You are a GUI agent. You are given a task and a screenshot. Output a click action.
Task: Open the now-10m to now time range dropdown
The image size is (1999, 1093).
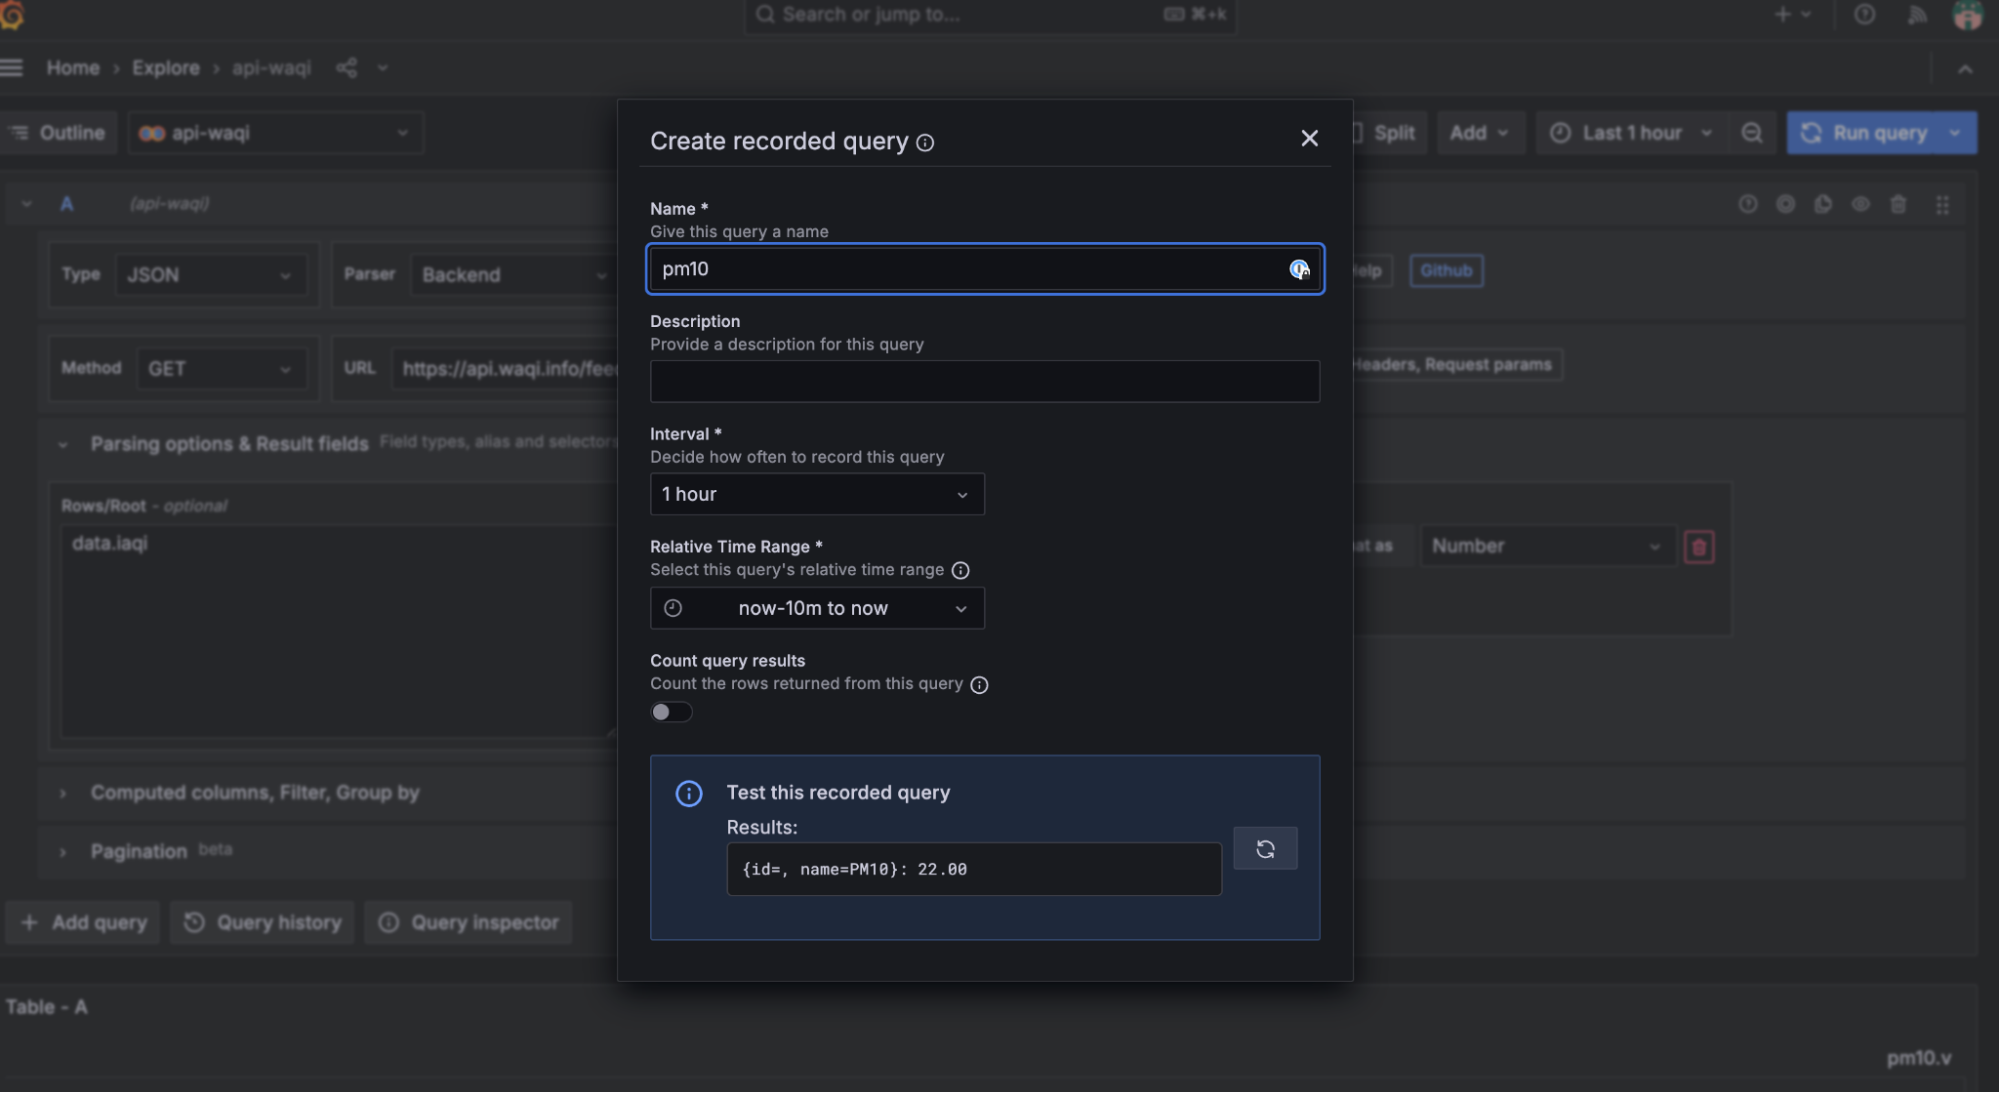816,607
